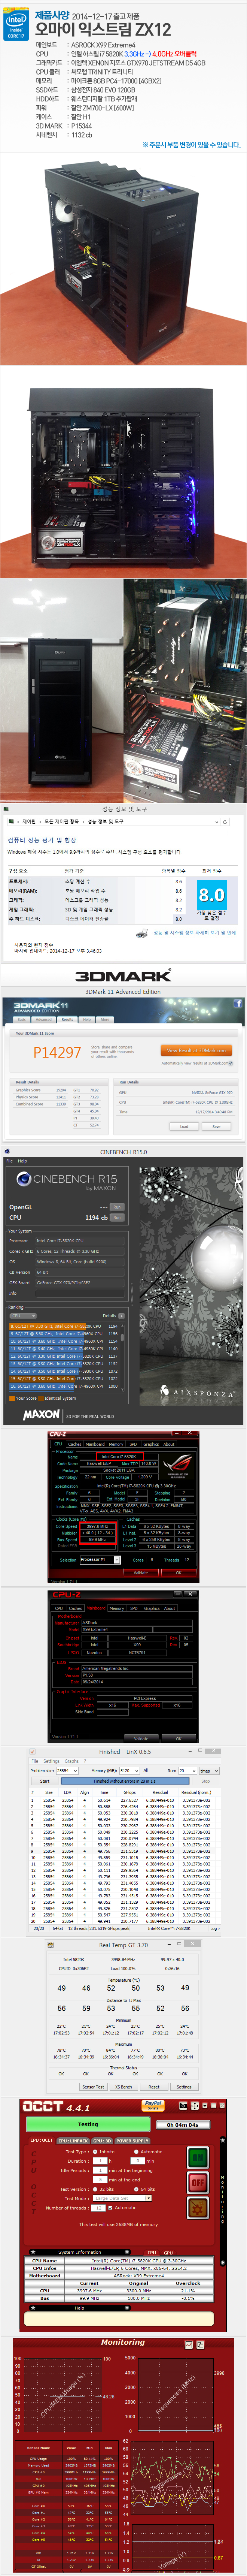The height and width of the screenshot is (2576, 247).
Task: Open the Help menu in Cinebench R15
Action: click(22, 1161)
